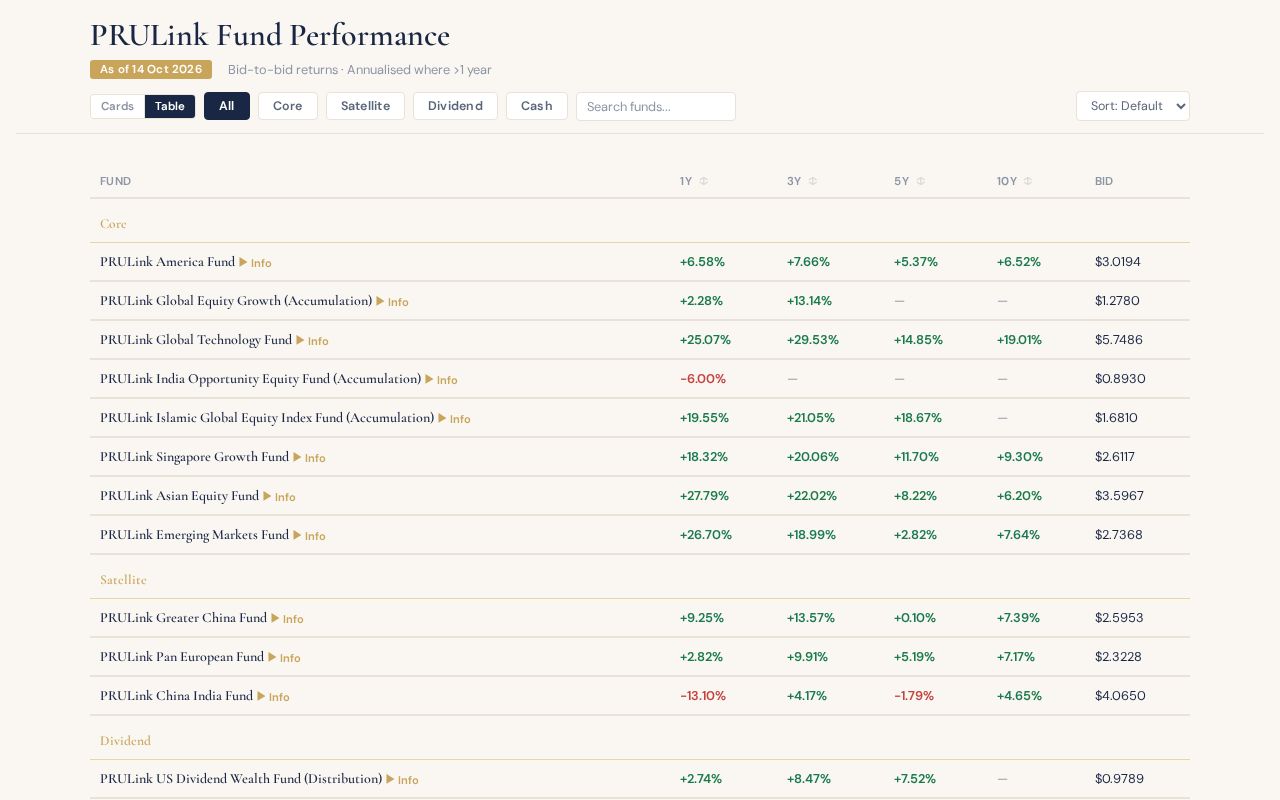
Task: Expand Info for PRULink China India Fund
Action: click(273, 697)
